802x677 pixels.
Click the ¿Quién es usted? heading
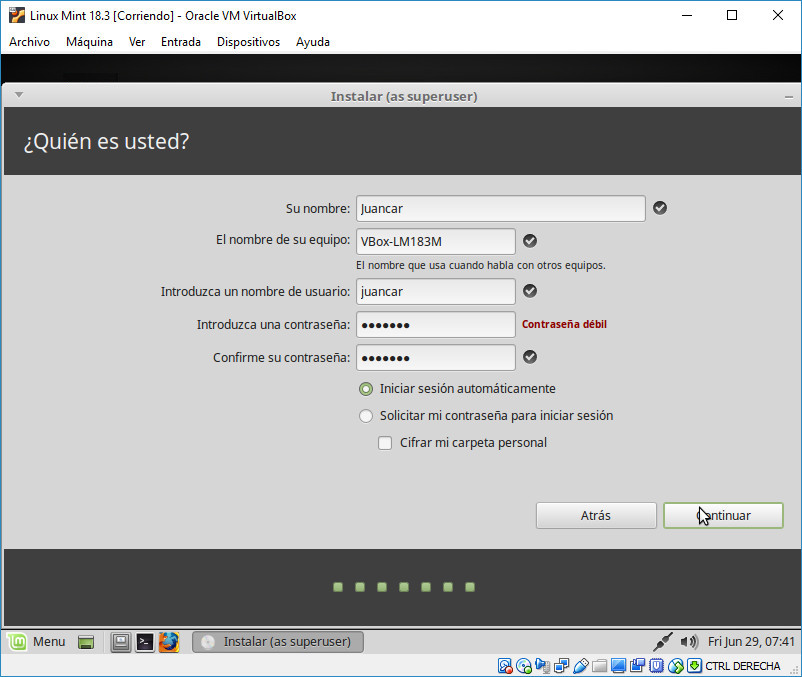tap(106, 142)
